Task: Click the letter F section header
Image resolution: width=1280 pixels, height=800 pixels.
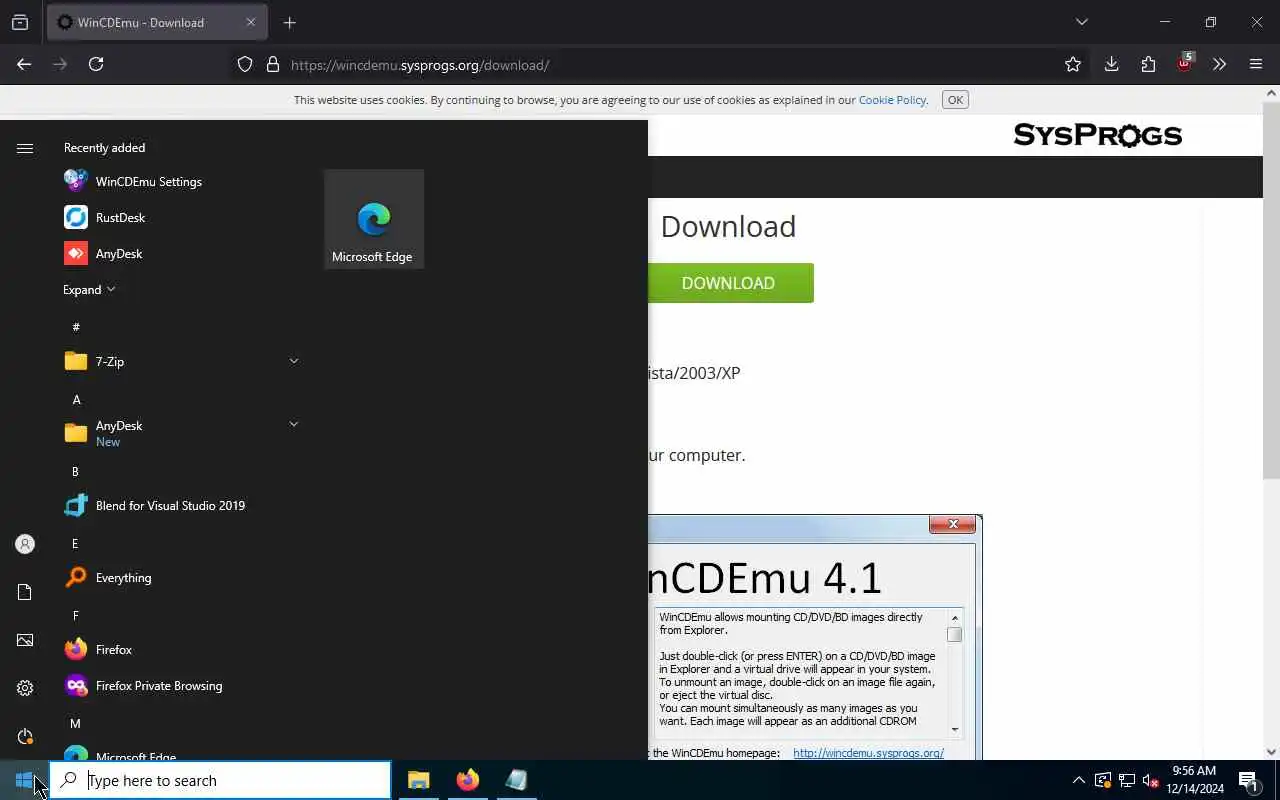Action: click(x=75, y=615)
